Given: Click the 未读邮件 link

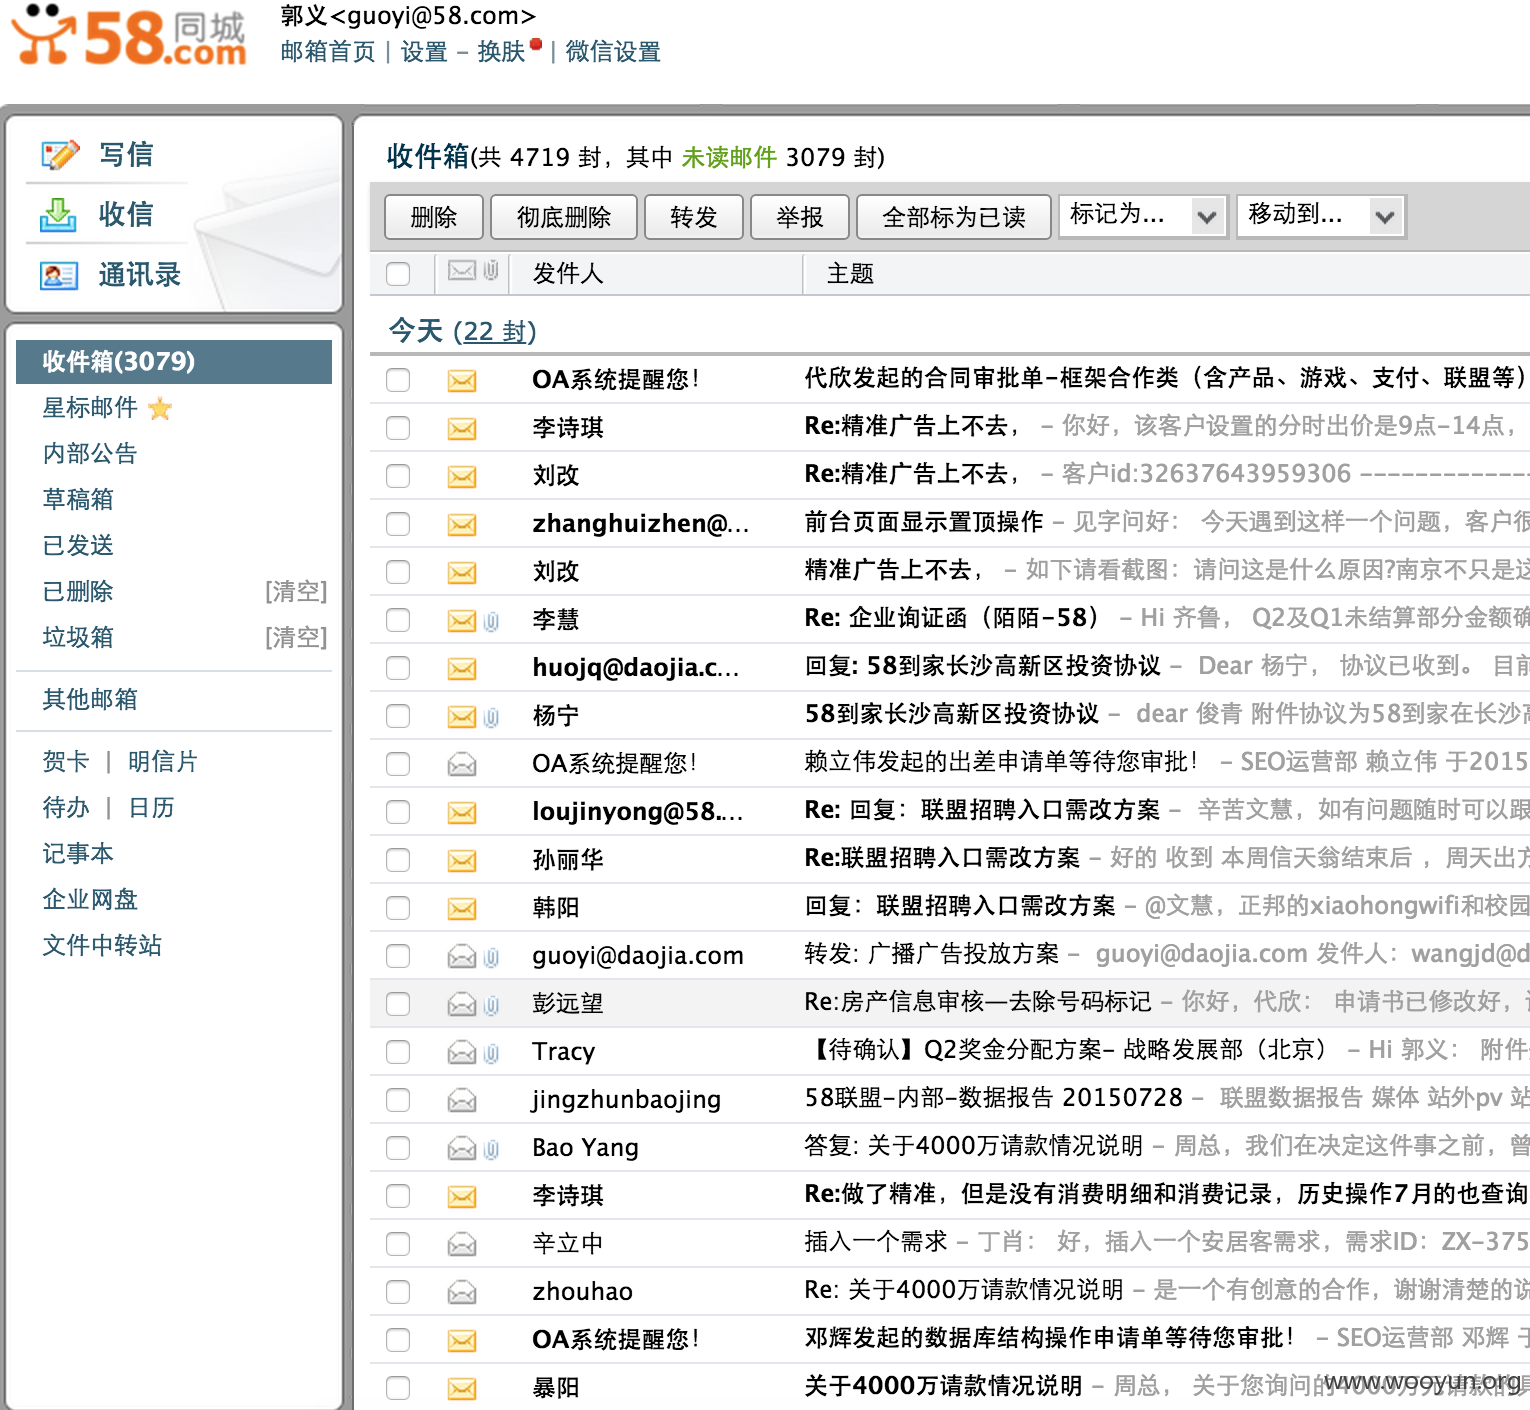Looking at the screenshot, I should [x=729, y=157].
